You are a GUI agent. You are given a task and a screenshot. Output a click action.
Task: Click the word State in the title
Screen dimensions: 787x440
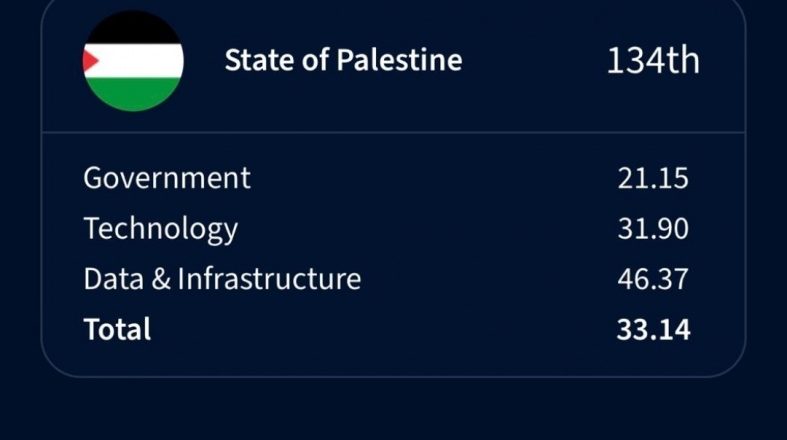pyautogui.click(x=254, y=60)
